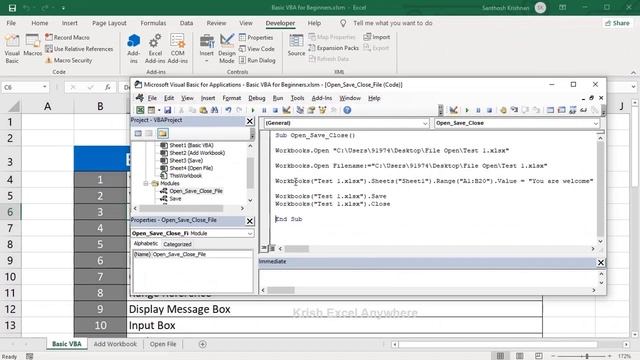Switch to the Add Workbook sheet tab

[x=115, y=344]
